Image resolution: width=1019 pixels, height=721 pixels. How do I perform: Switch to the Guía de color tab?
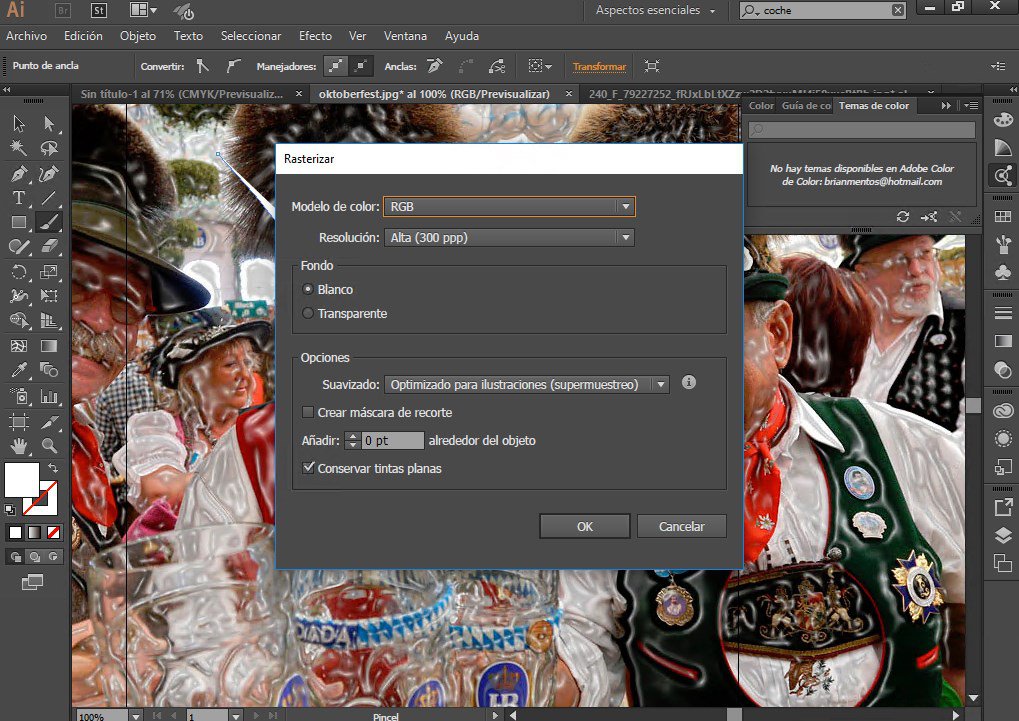[x=806, y=106]
